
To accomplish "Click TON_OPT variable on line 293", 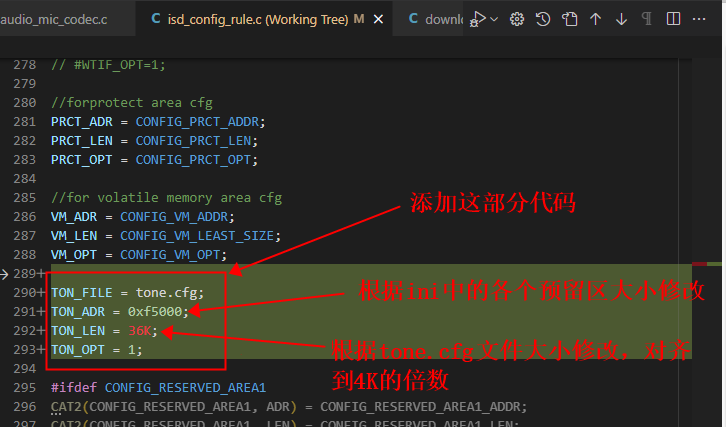I will coord(78,350).
